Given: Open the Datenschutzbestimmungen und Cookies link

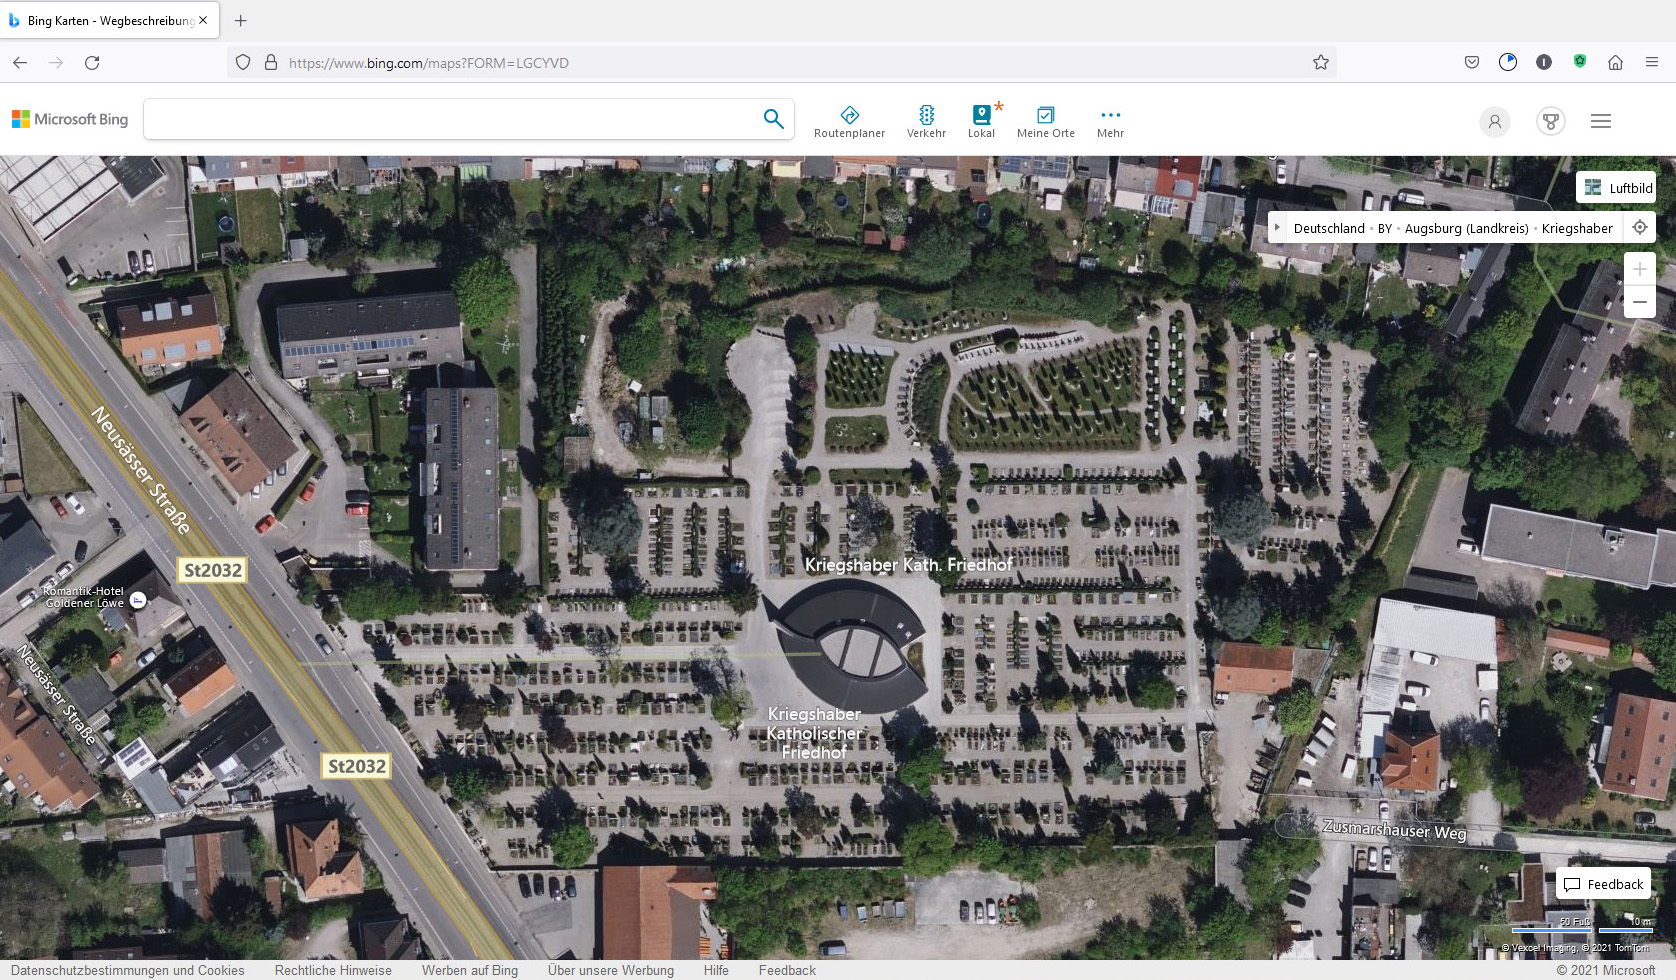Looking at the screenshot, I should coord(128,970).
